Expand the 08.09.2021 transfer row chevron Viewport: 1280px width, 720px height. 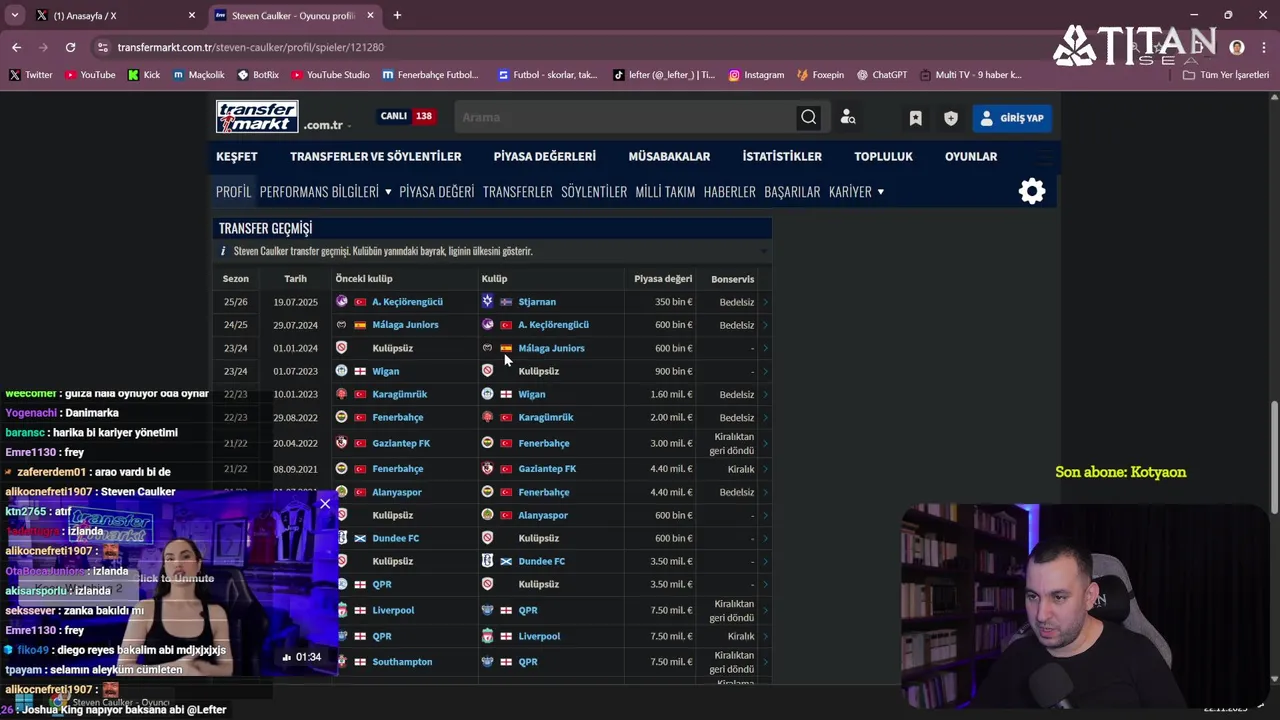coord(765,468)
